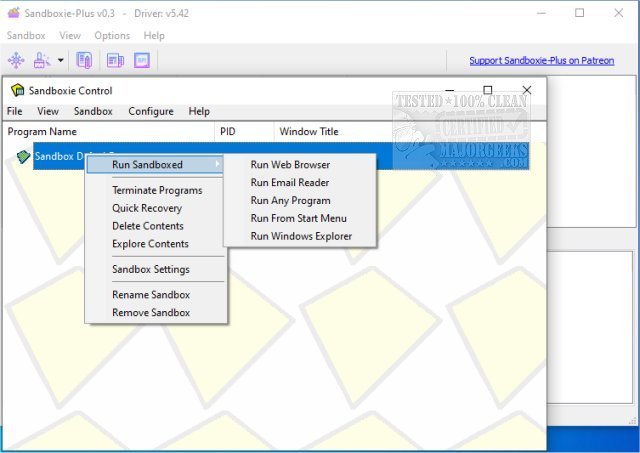This screenshot has width=640, height=453.
Task: Open the Configure menu in Sandboxie Control
Action: 151,111
